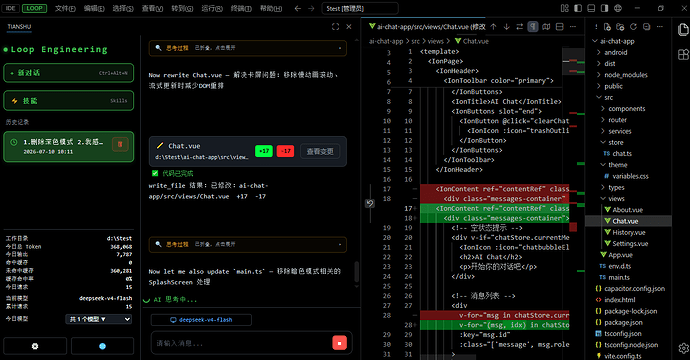The height and width of the screenshot is (360, 690).
Task: Click the open book icon in diff toolbar
Action: (x=546, y=27)
